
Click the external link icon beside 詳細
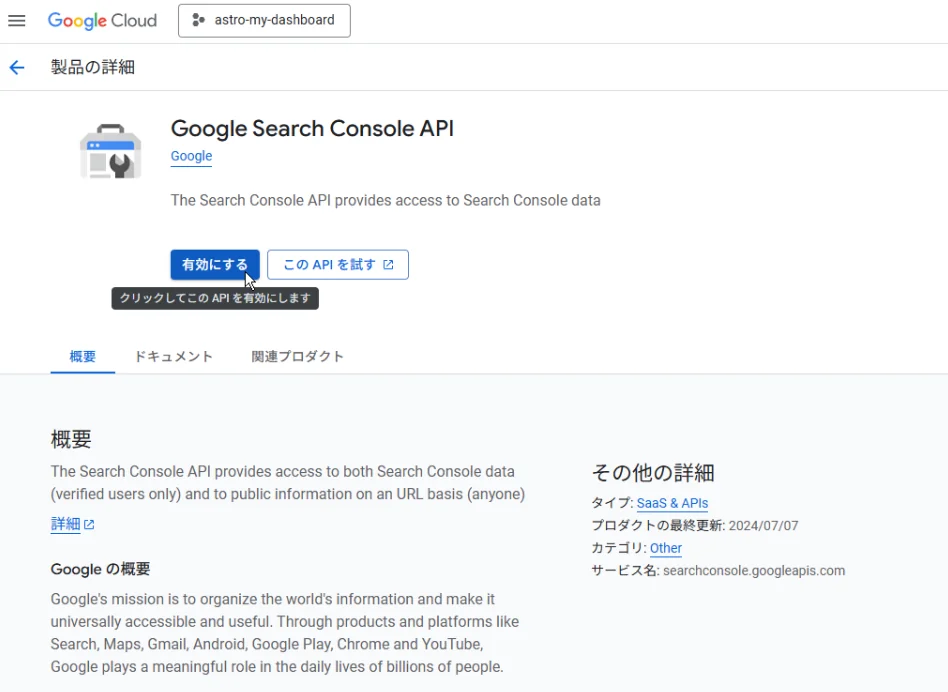click(x=90, y=525)
